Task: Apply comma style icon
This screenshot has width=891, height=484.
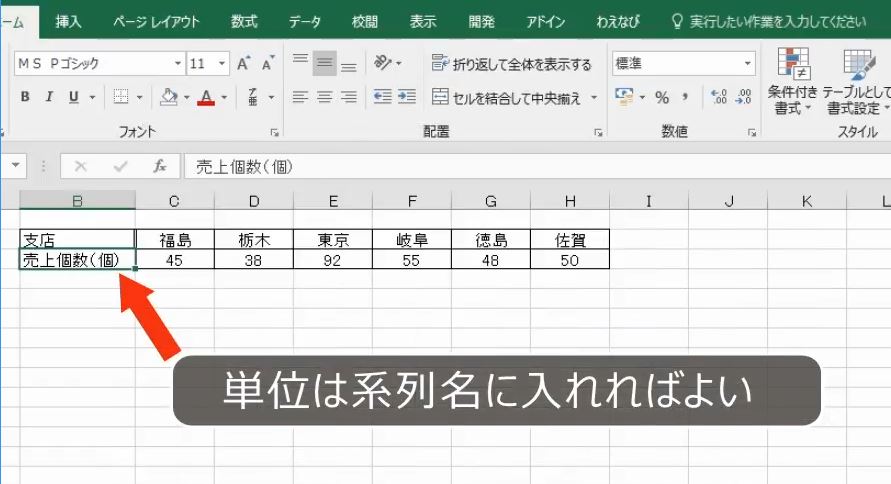Action: [x=685, y=97]
